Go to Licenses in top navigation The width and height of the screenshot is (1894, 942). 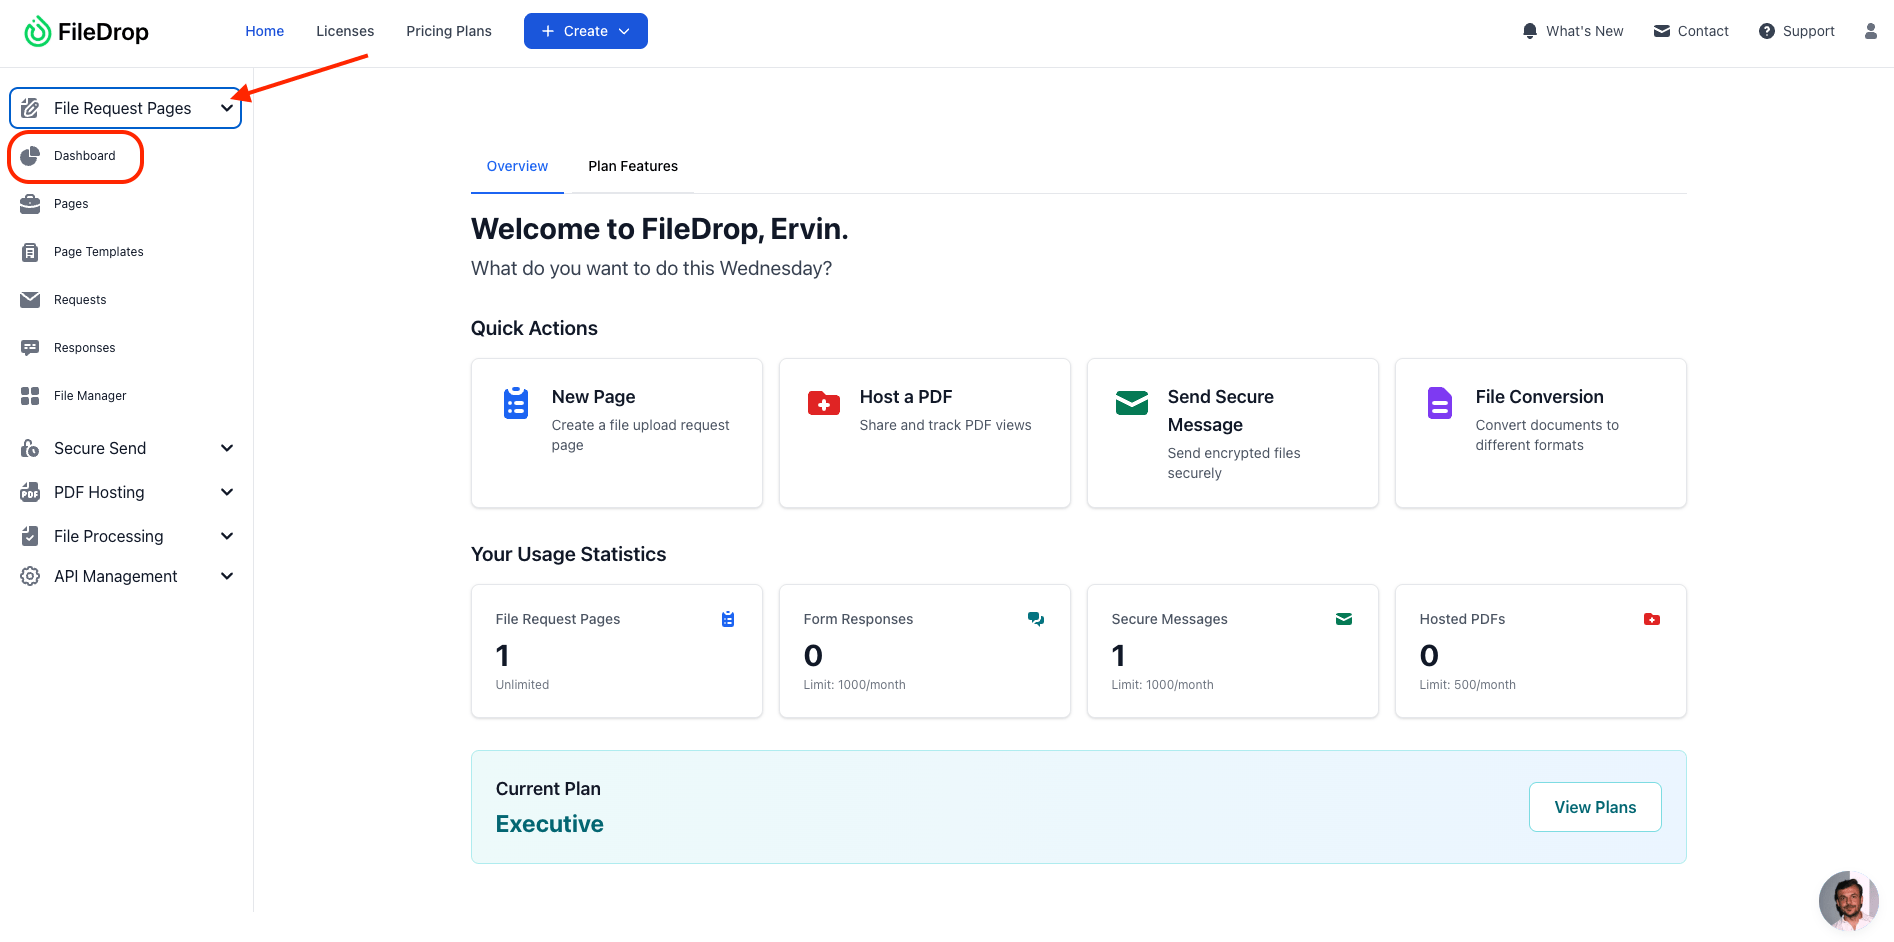[x=345, y=31]
